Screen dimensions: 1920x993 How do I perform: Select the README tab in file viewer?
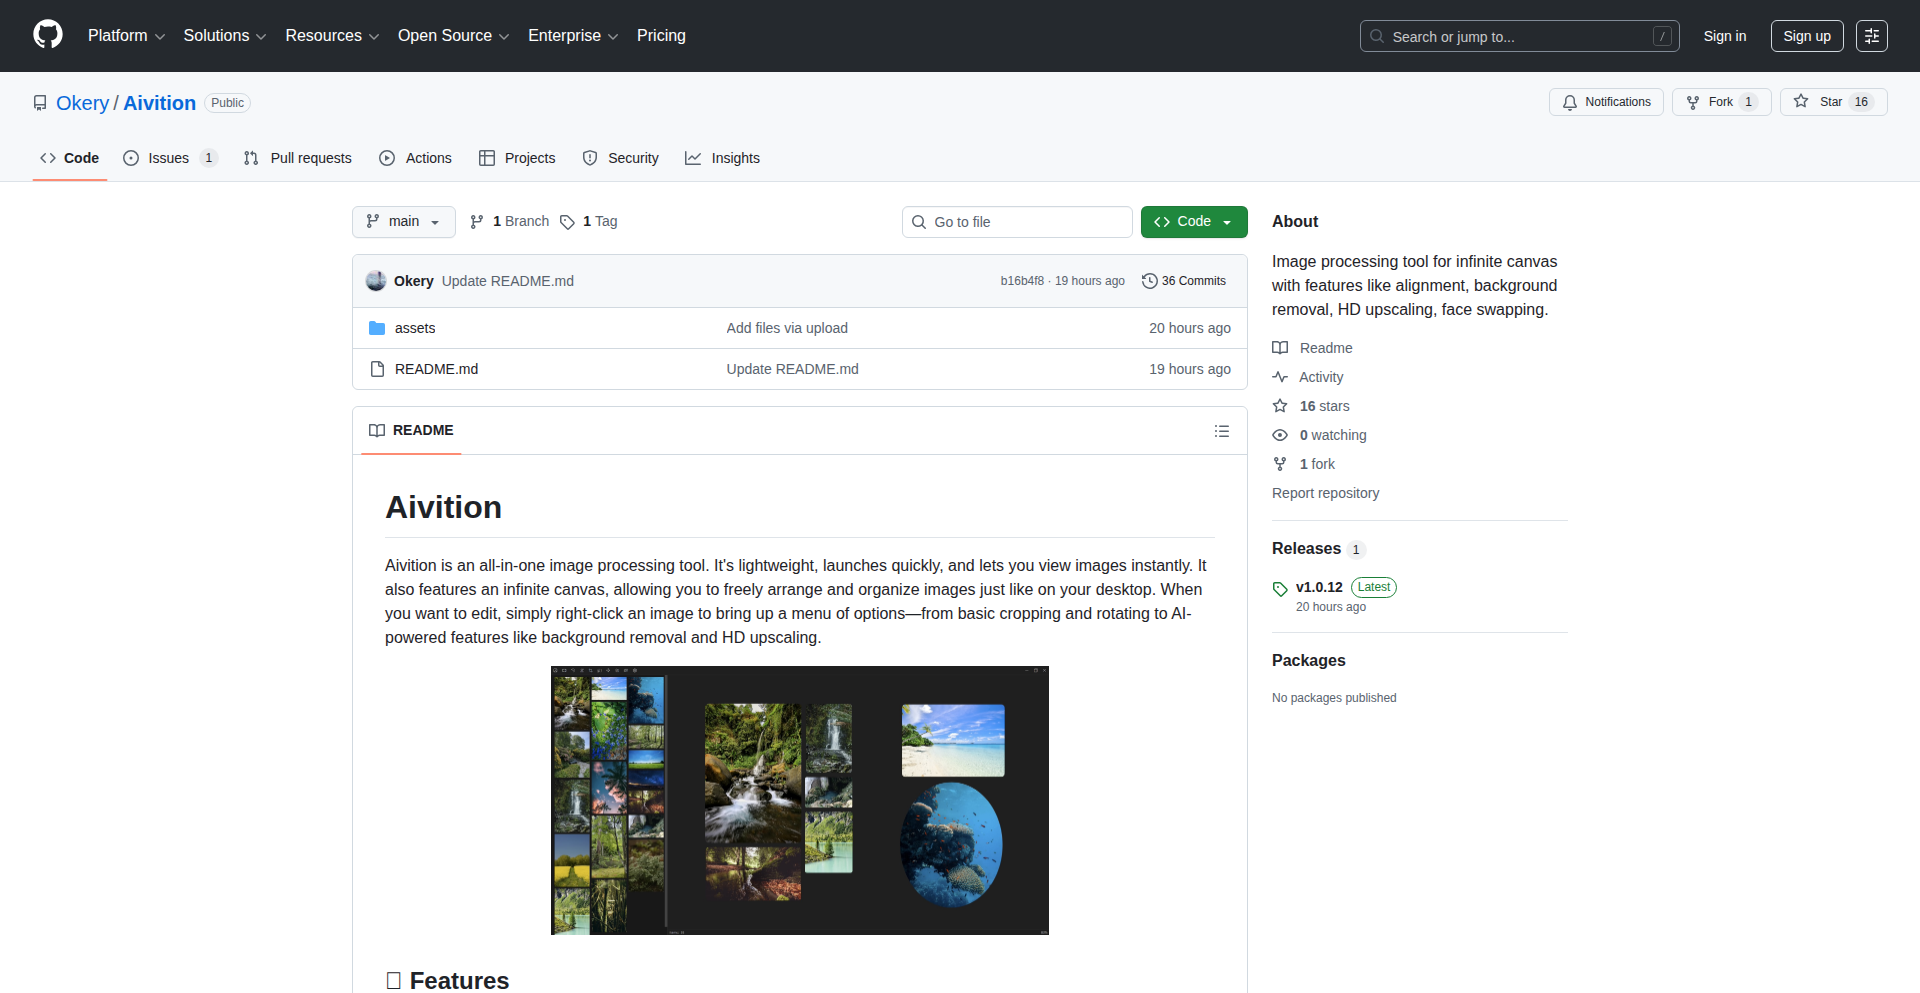tap(411, 430)
